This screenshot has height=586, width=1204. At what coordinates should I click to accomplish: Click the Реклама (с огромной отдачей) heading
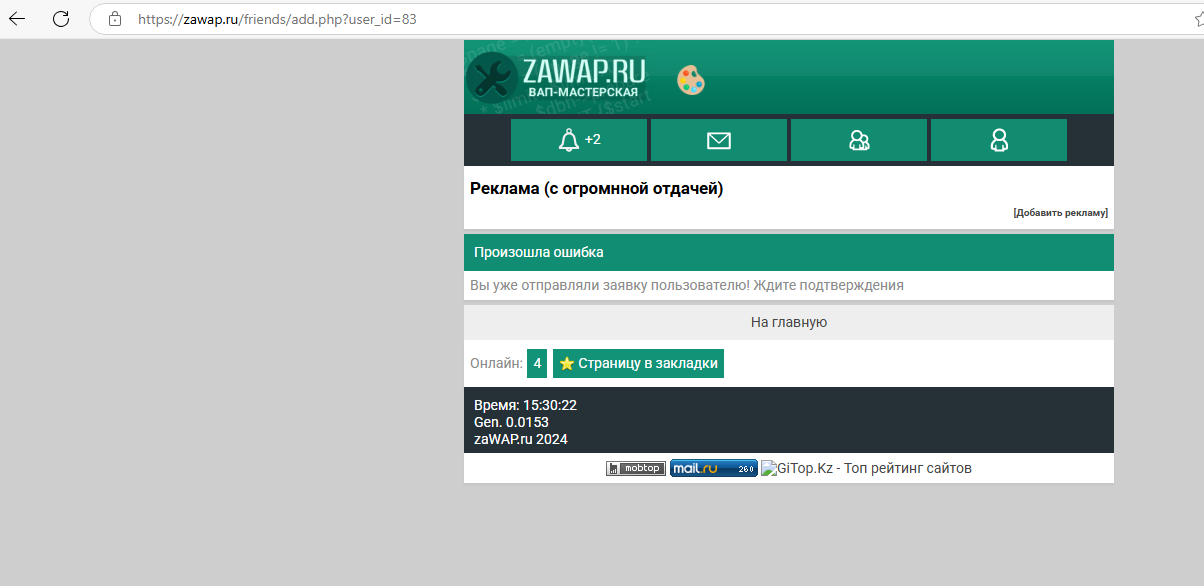[596, 189]
